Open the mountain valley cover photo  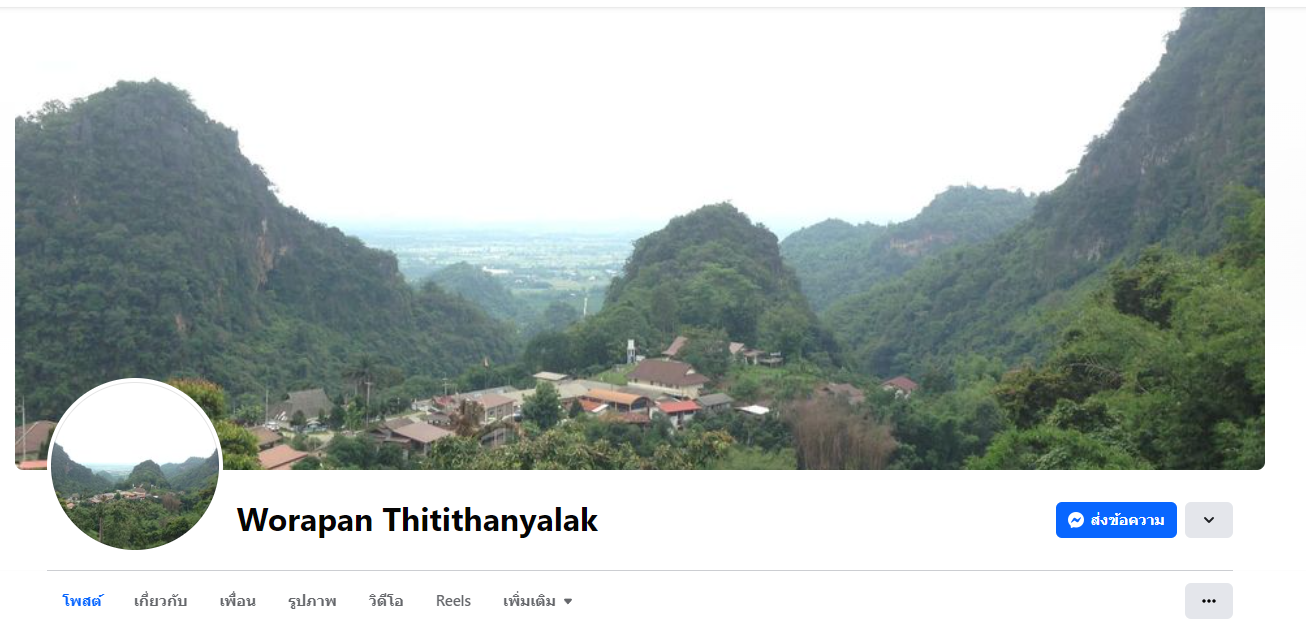click(x=640, y=238)
